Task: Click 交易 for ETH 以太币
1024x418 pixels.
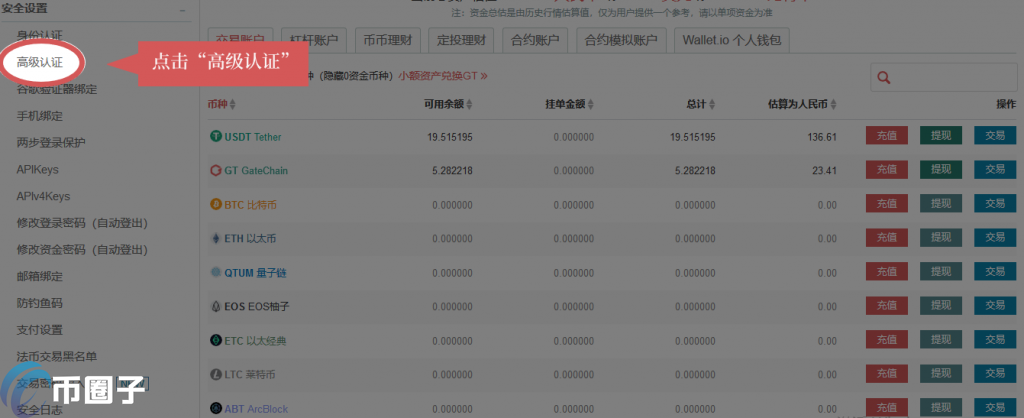Action: (x=995, y=238)
